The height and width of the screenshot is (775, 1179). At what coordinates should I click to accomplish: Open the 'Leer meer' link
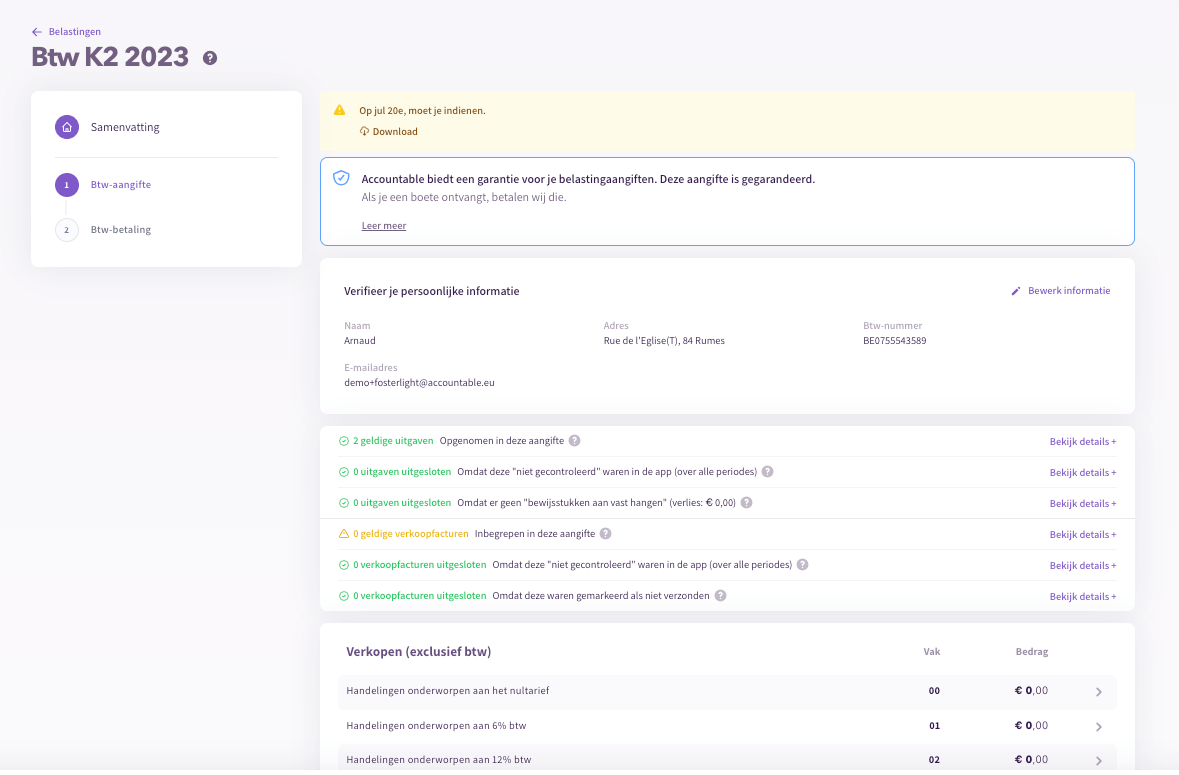point(384,226)
